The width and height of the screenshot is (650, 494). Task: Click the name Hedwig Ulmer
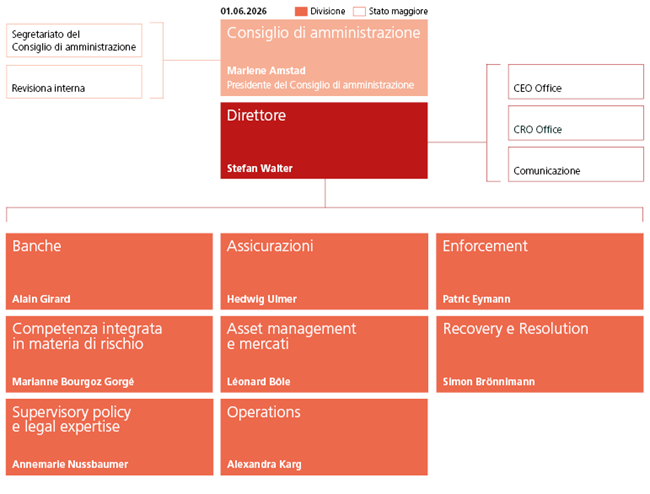262,299
